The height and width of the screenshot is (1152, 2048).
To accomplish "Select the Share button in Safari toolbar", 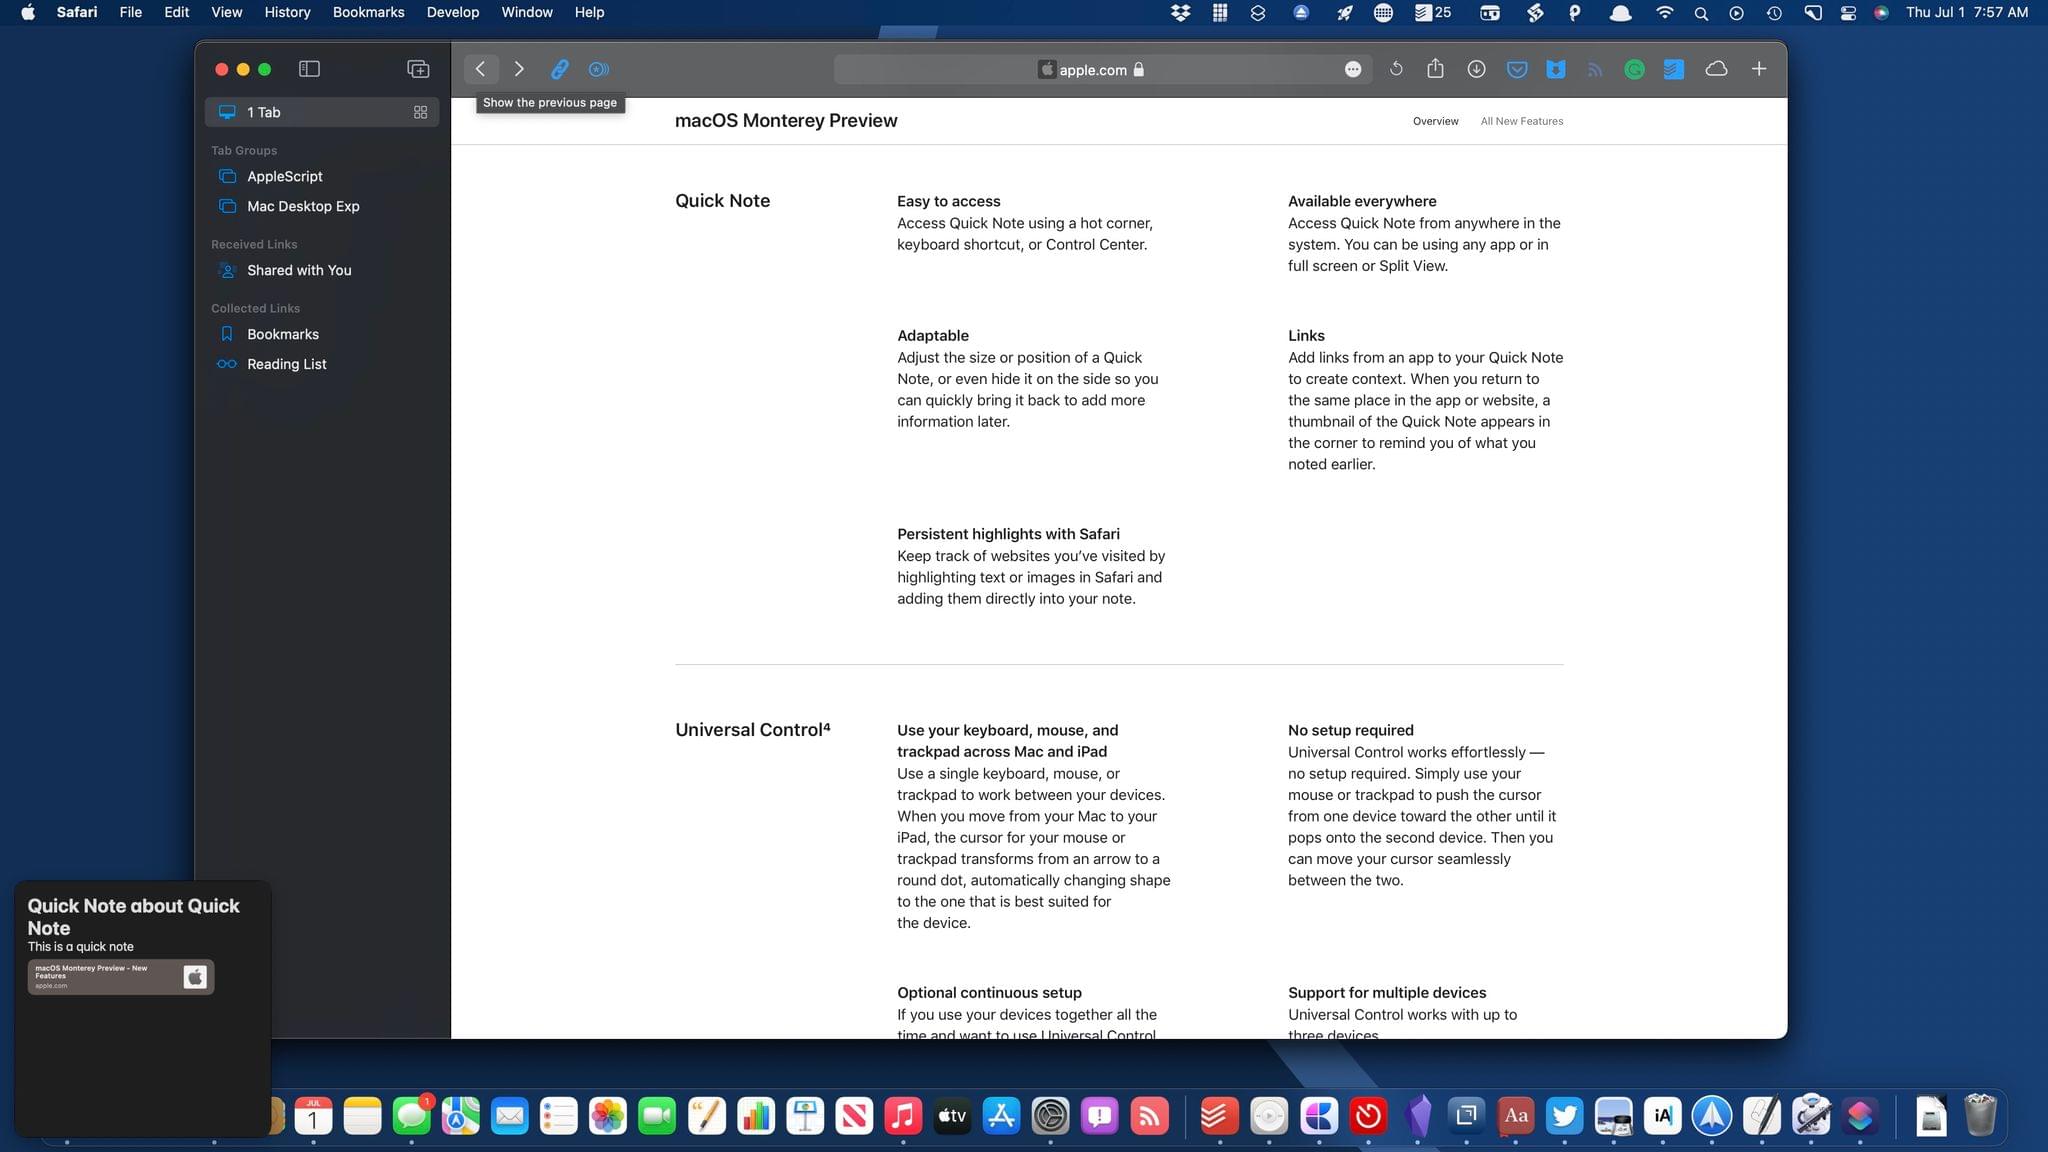I will [1435, 69].
